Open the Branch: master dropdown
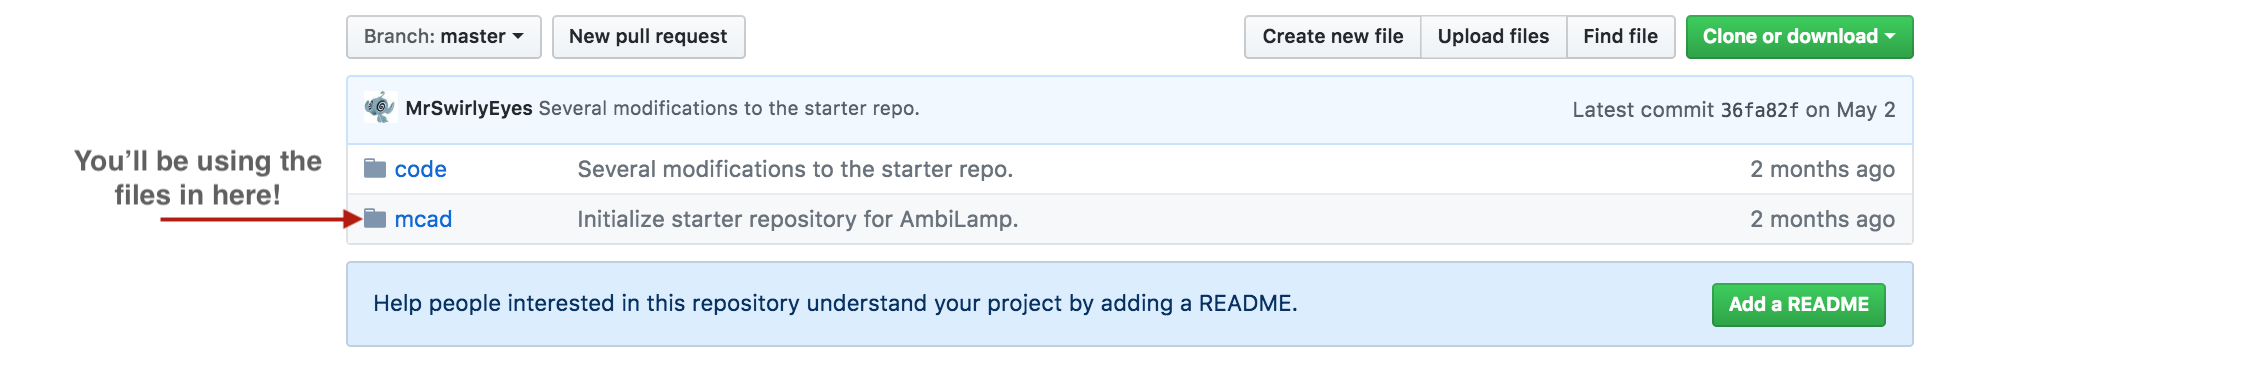Viewport: 2258px width, 367px height. (x=444, y=37)
